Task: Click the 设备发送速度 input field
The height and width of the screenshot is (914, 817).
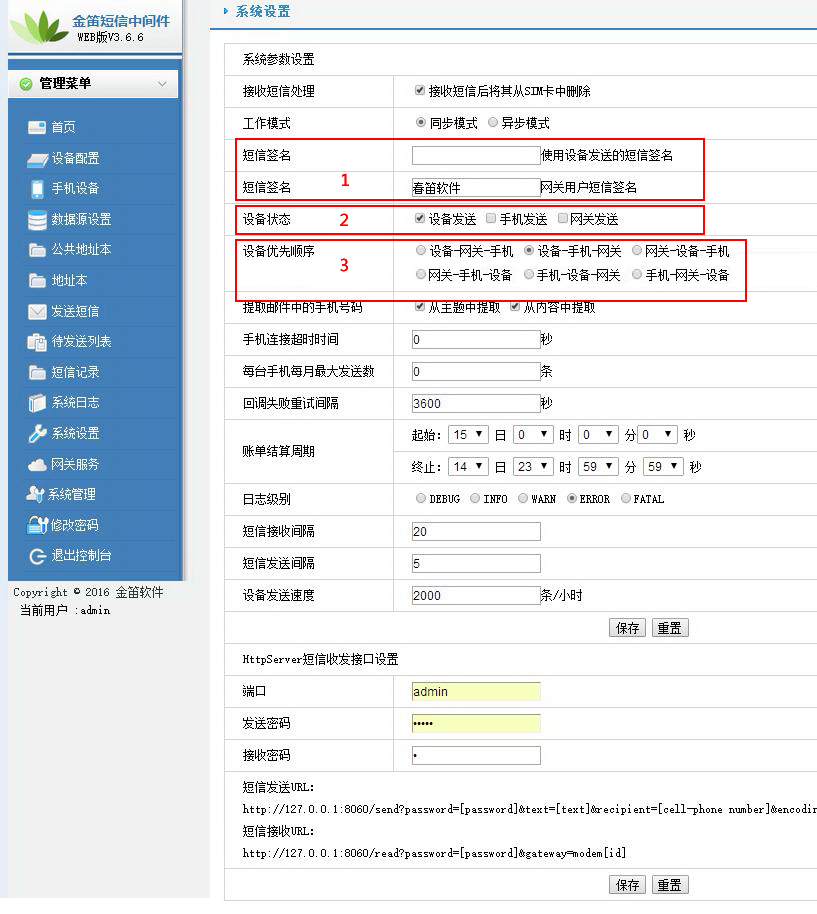Action: [476, 595]
